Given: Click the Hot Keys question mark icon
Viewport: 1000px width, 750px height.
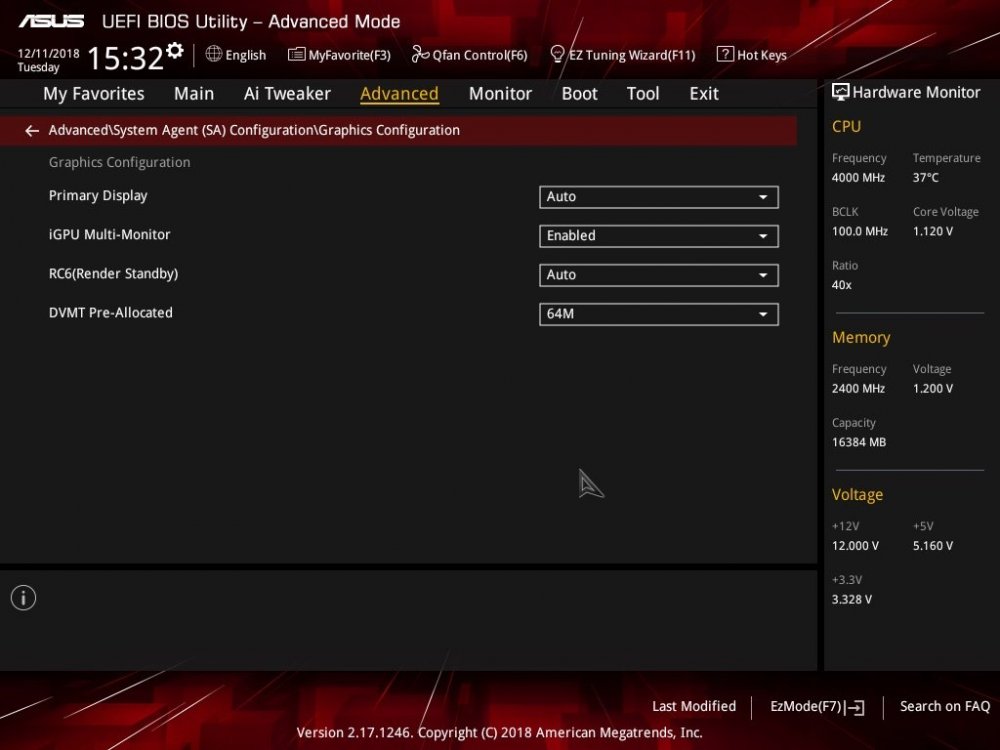Looking at the screenshot, I should click(725, 54).
